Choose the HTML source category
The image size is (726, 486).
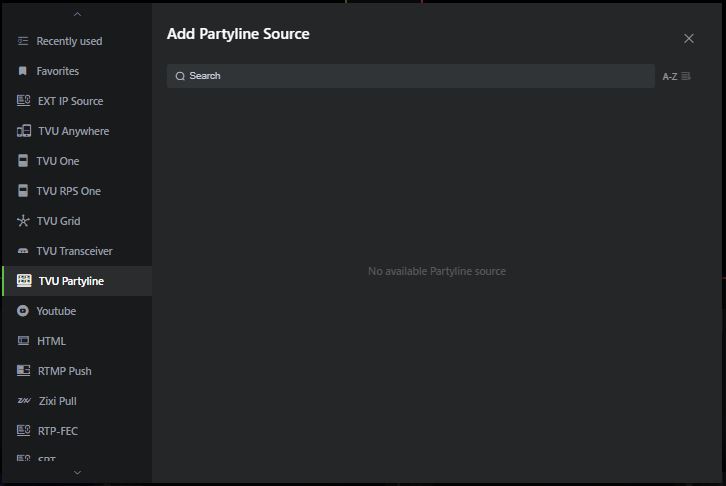[x=77, y=341]
